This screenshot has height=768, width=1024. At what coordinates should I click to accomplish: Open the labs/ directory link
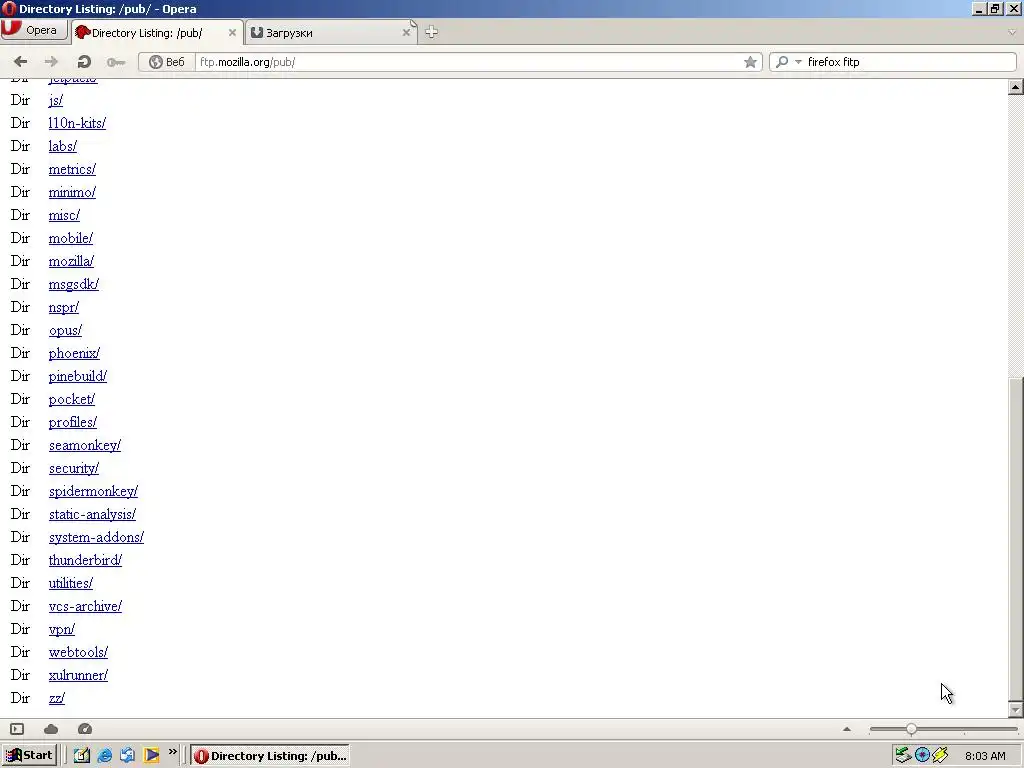63,146
